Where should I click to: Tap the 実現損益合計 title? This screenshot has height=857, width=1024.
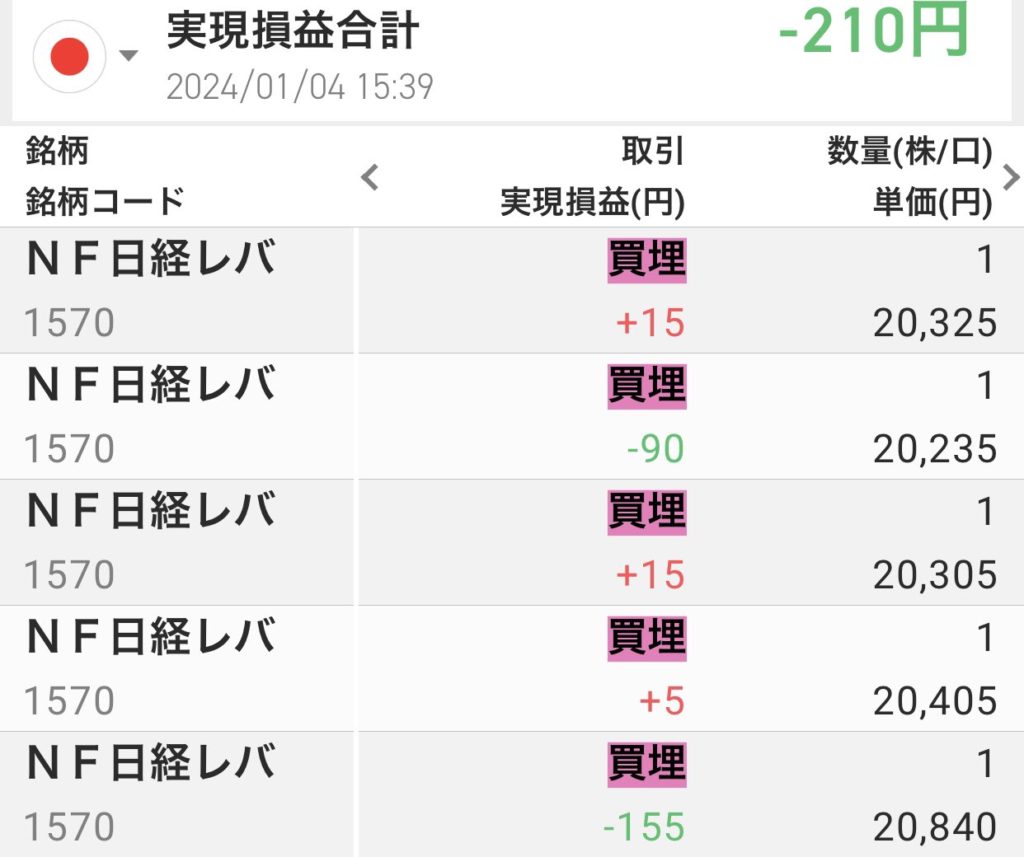tap(292, 33)
